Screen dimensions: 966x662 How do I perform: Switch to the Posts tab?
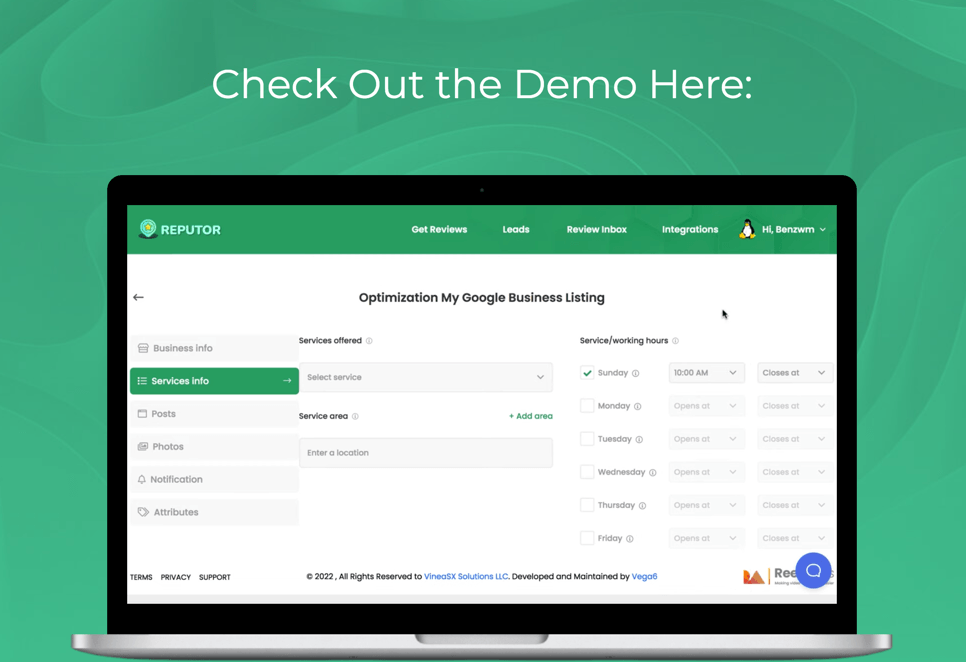pyautogui.click(x=214, y=414)
